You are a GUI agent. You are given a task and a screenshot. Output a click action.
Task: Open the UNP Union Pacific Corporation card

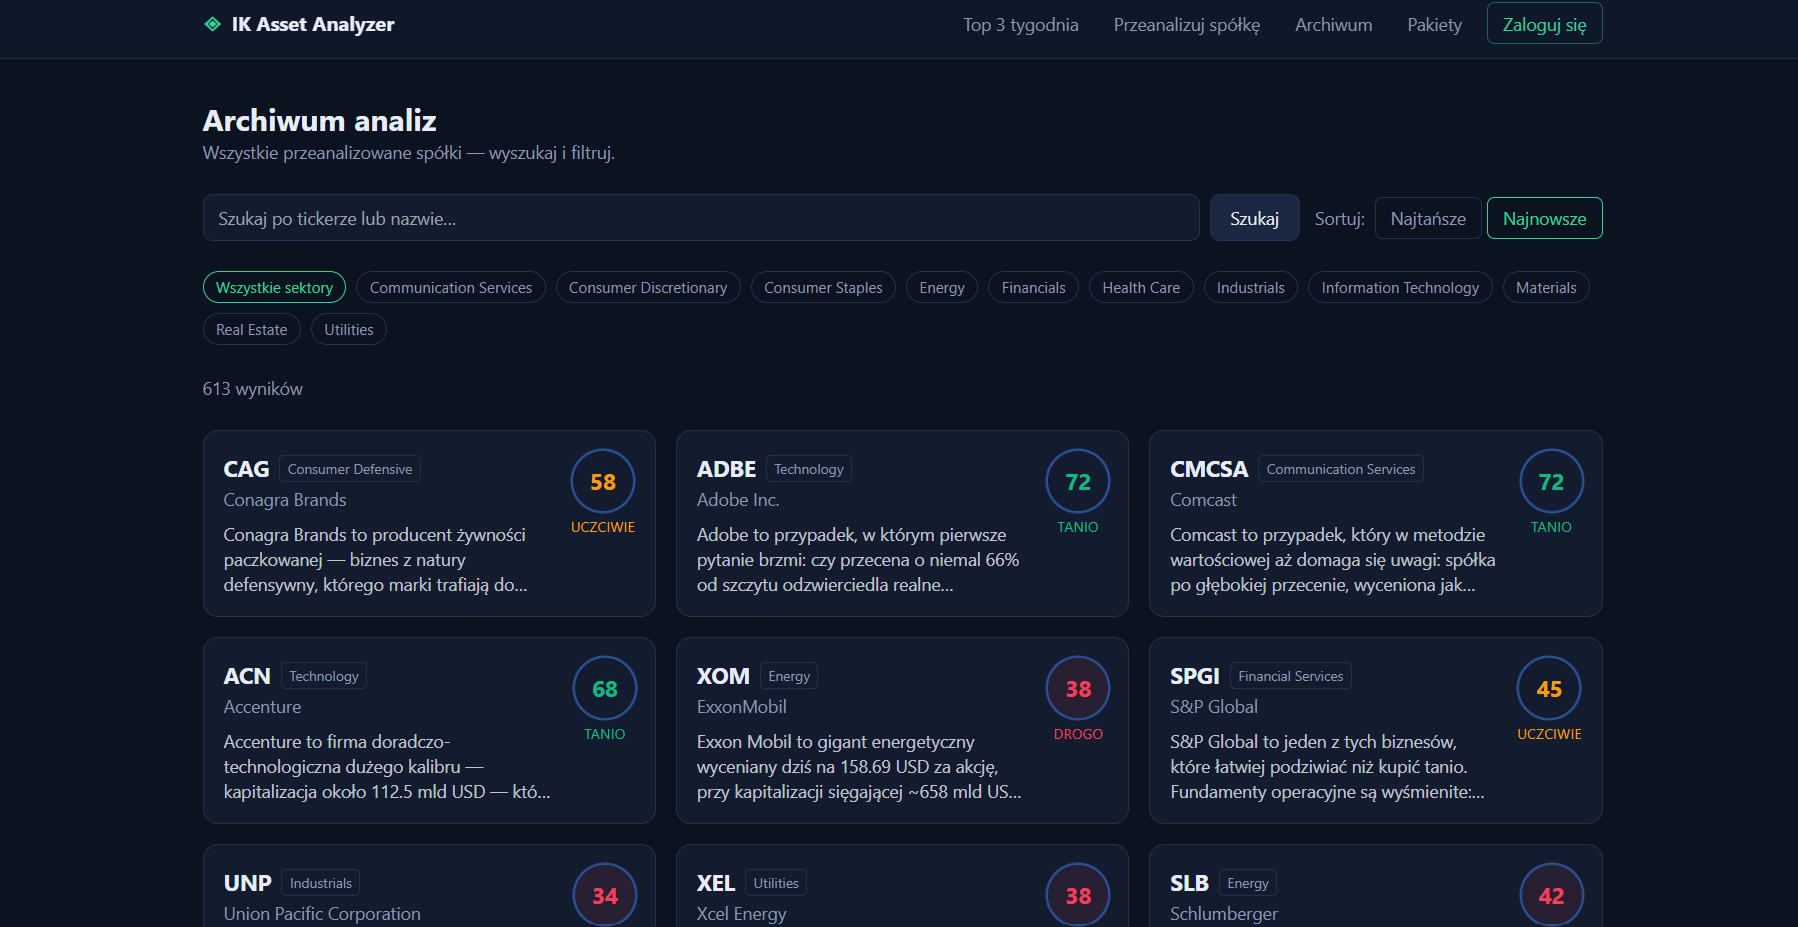(429, 886)
